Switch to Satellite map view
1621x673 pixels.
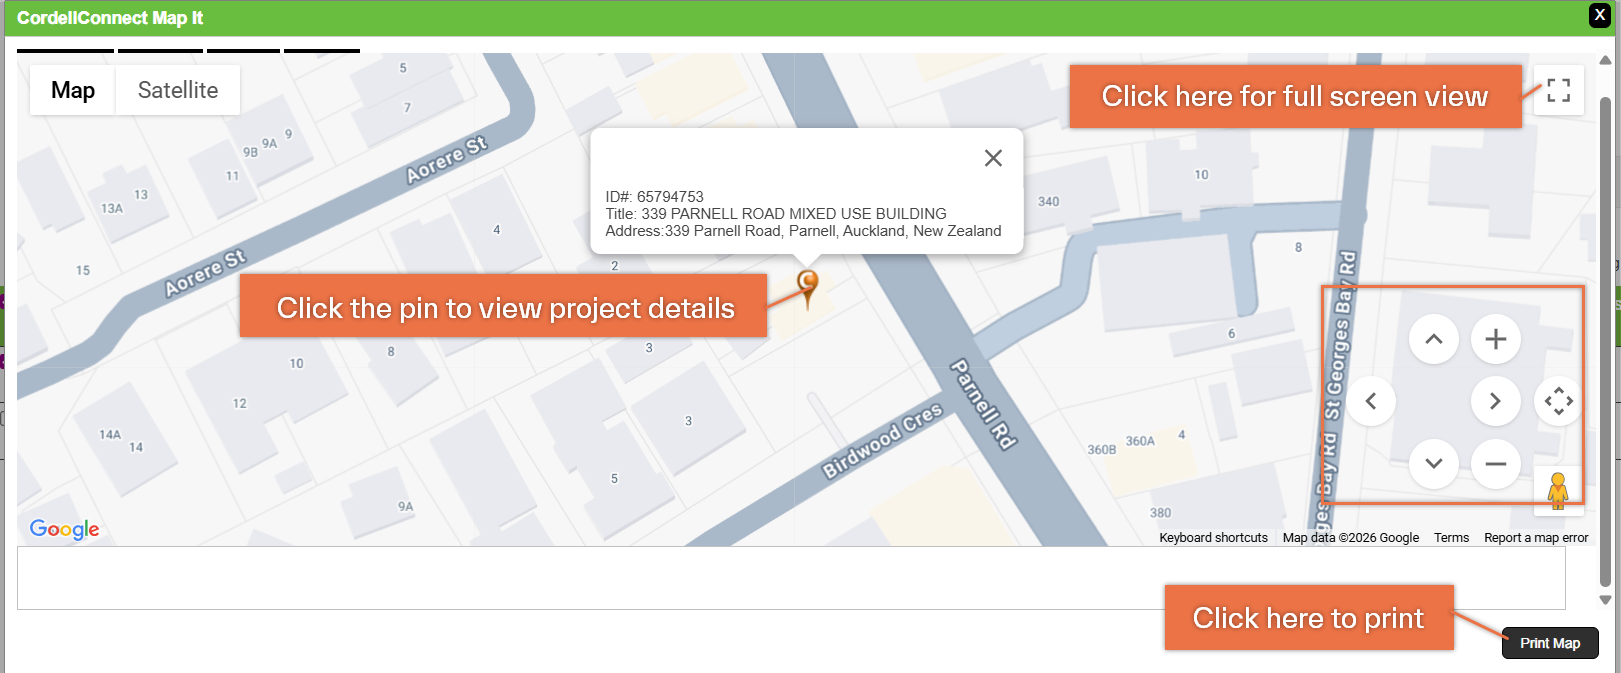pyautogui.click(x=178, y=90)
